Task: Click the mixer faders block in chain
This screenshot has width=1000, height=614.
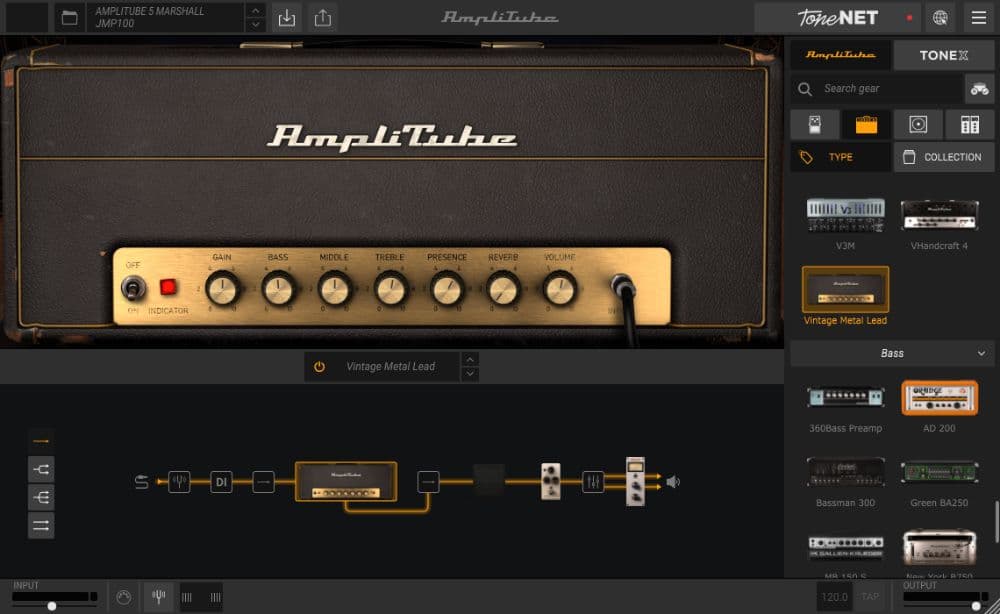Action: point(593,481)
